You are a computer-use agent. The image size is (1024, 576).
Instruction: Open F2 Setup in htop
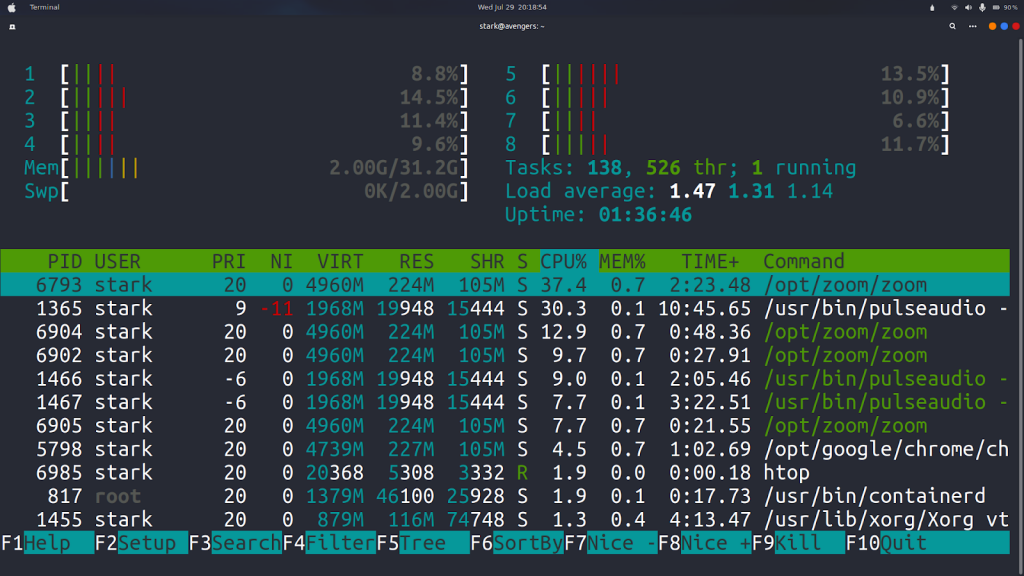pyautogui.click(x=141, y=543)
